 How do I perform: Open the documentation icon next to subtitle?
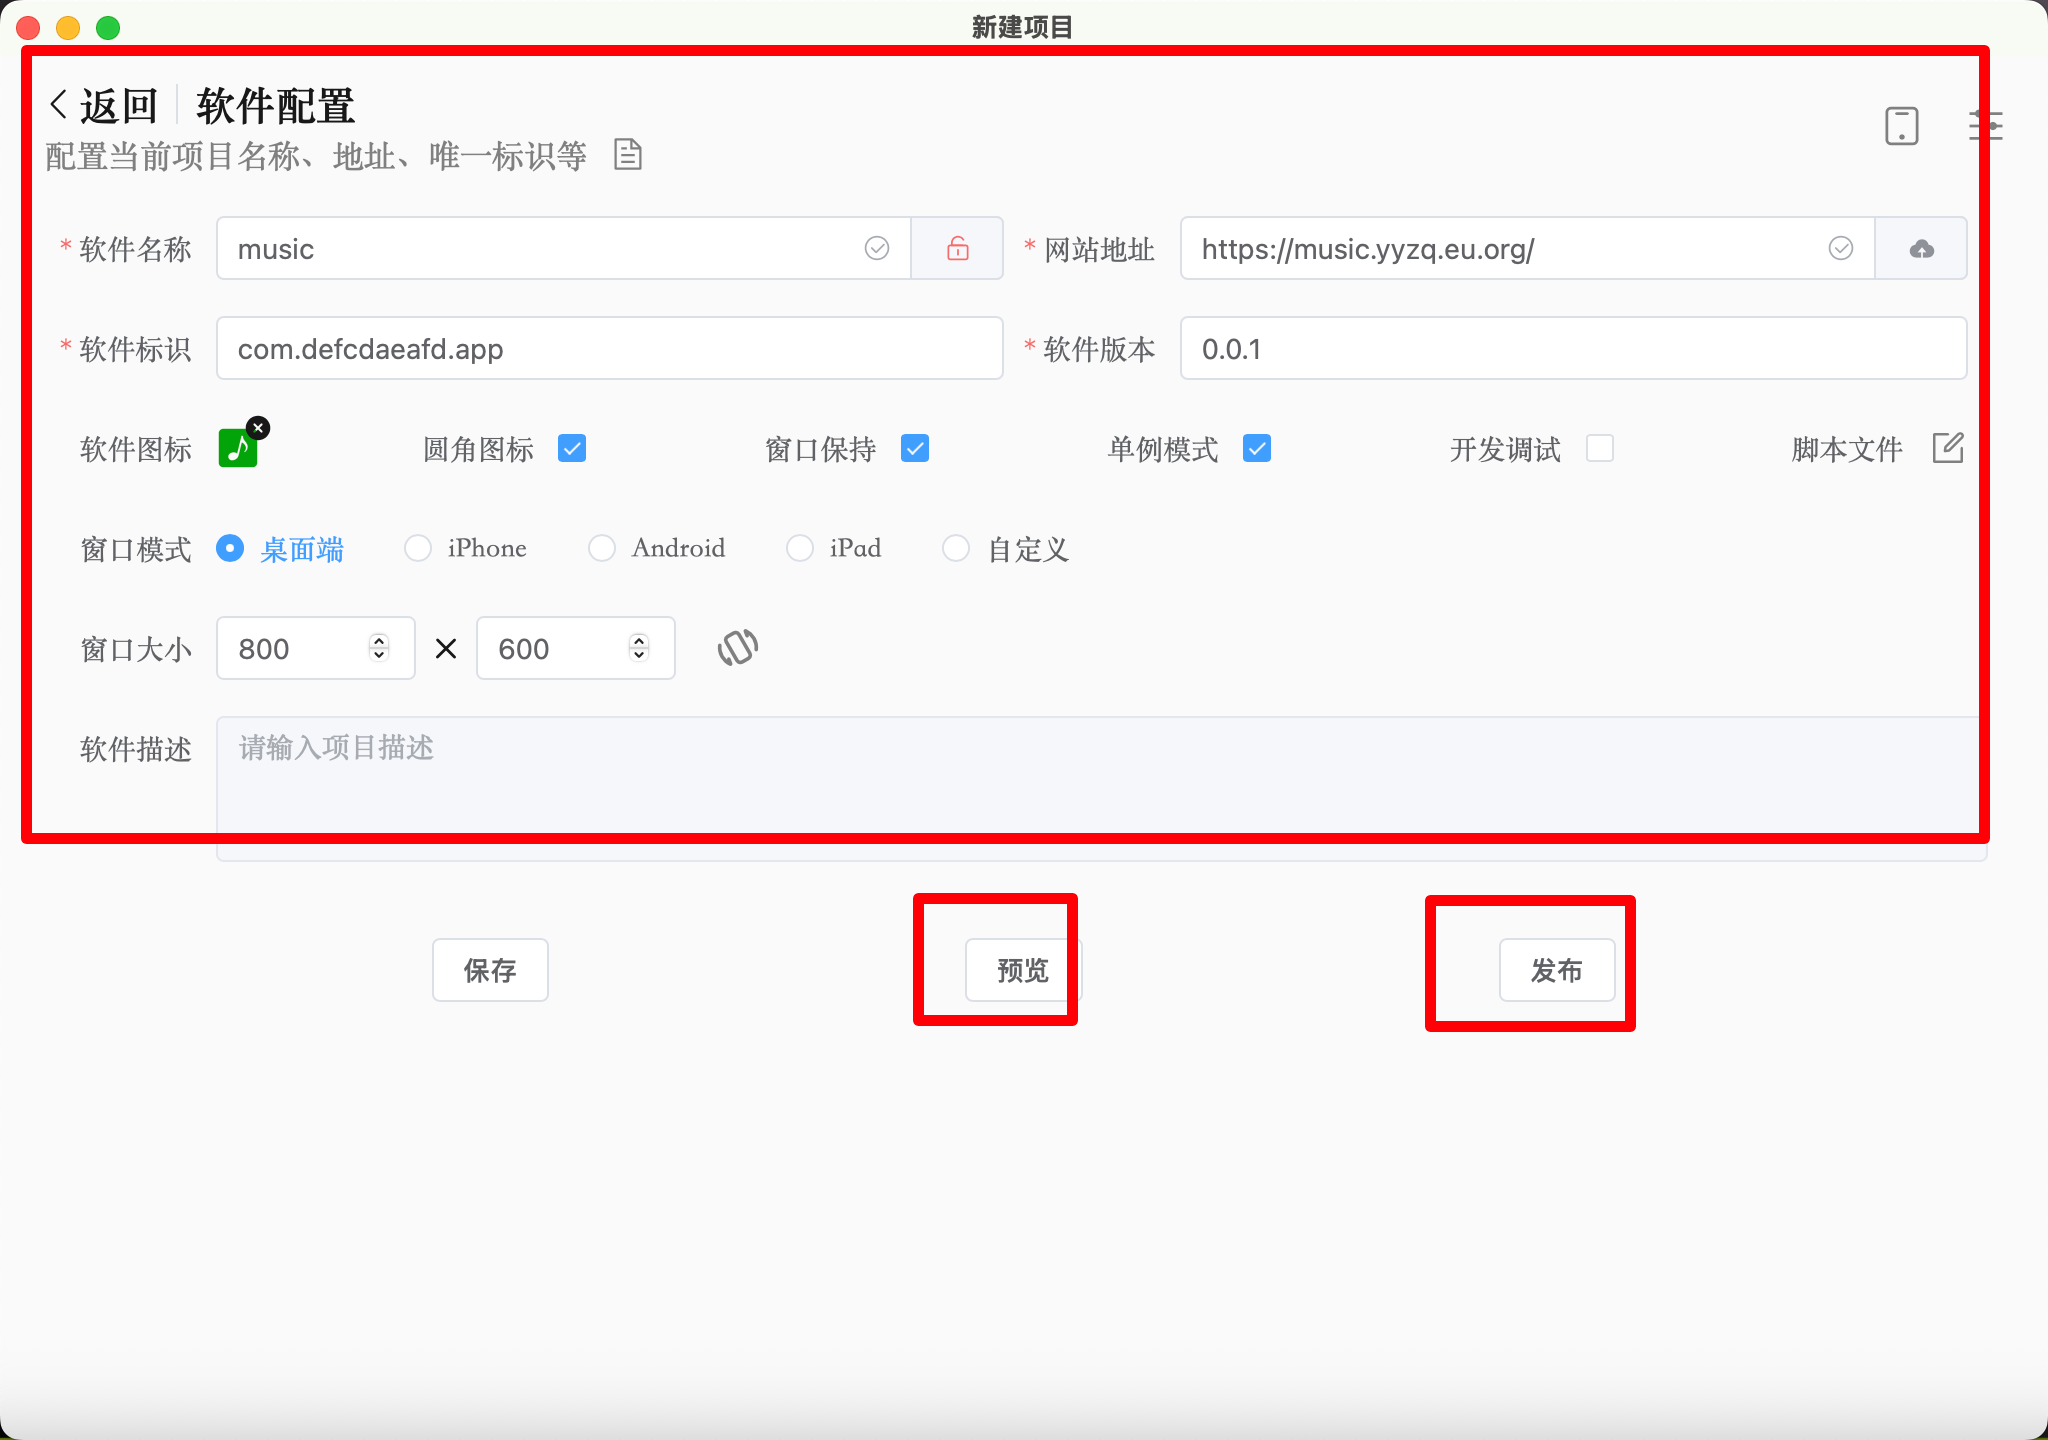627,155
